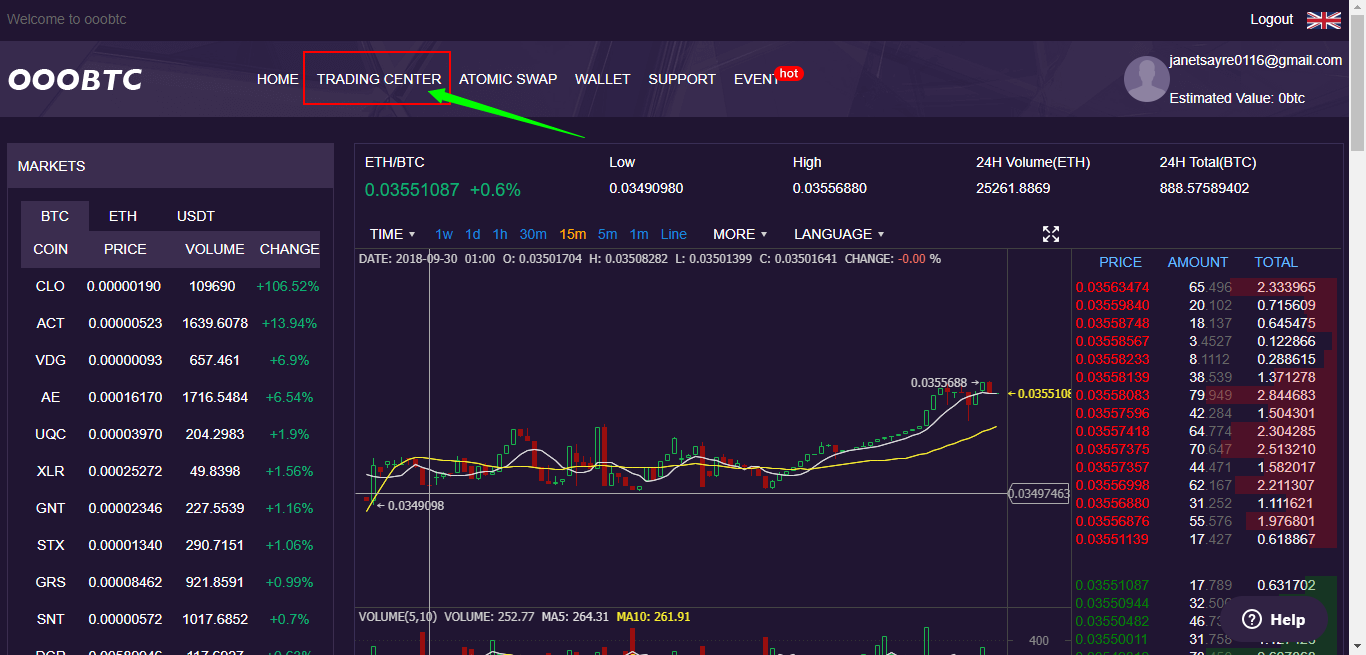The image size is (1366, 655).
Task: Select STX market row
Action: coord(171,545)
